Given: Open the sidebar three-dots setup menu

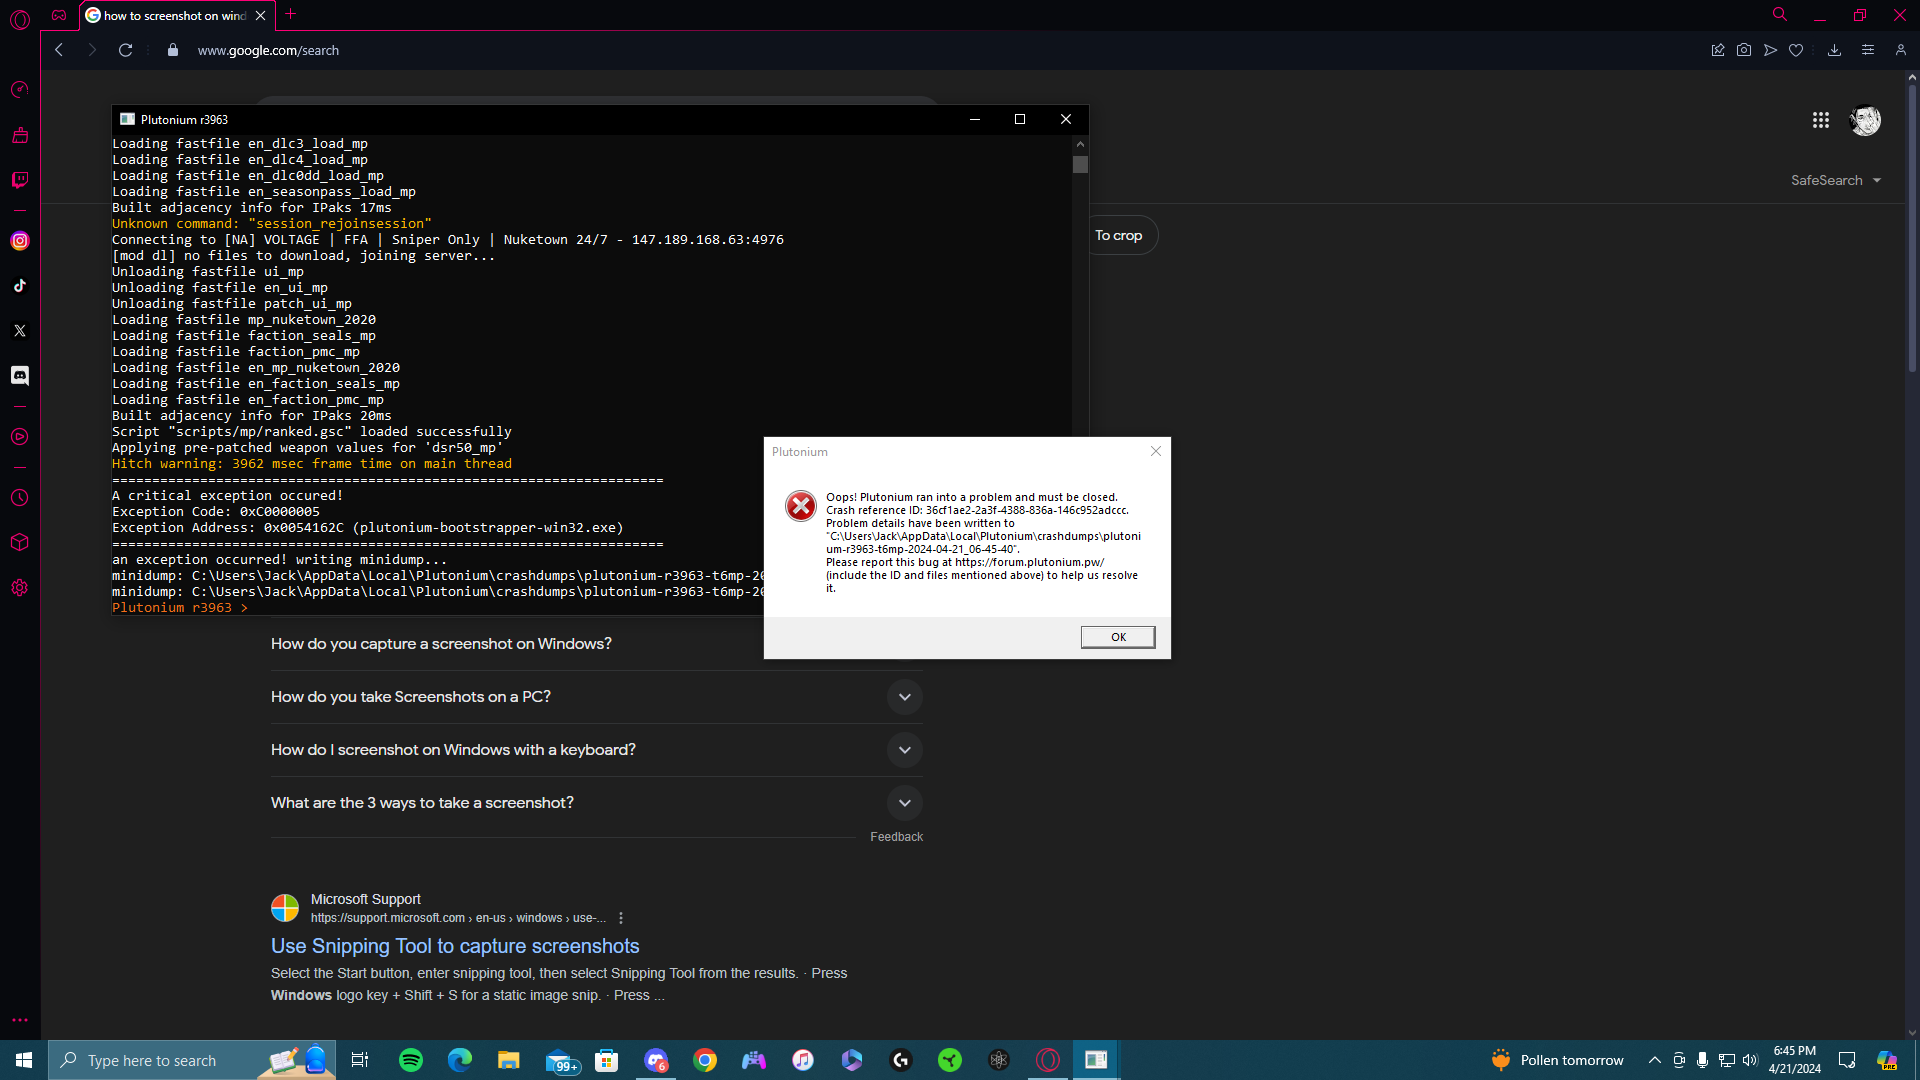Looking at the screenshot, I should (19, 1020).
